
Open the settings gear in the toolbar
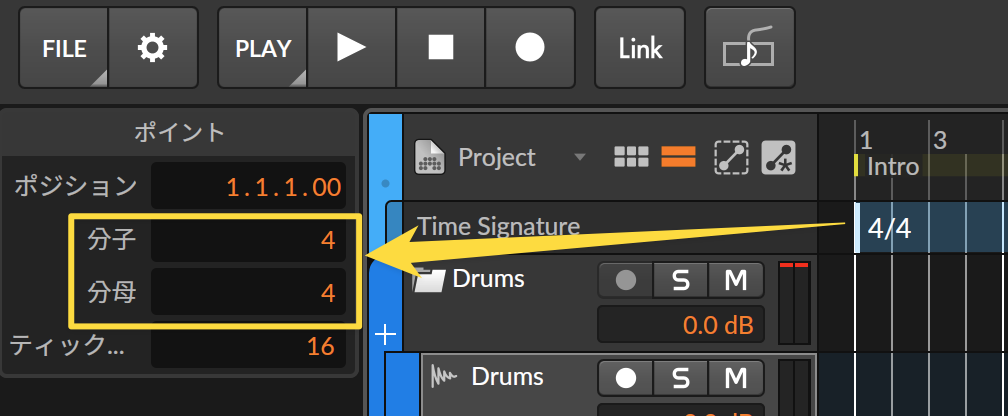click(153, 48)
